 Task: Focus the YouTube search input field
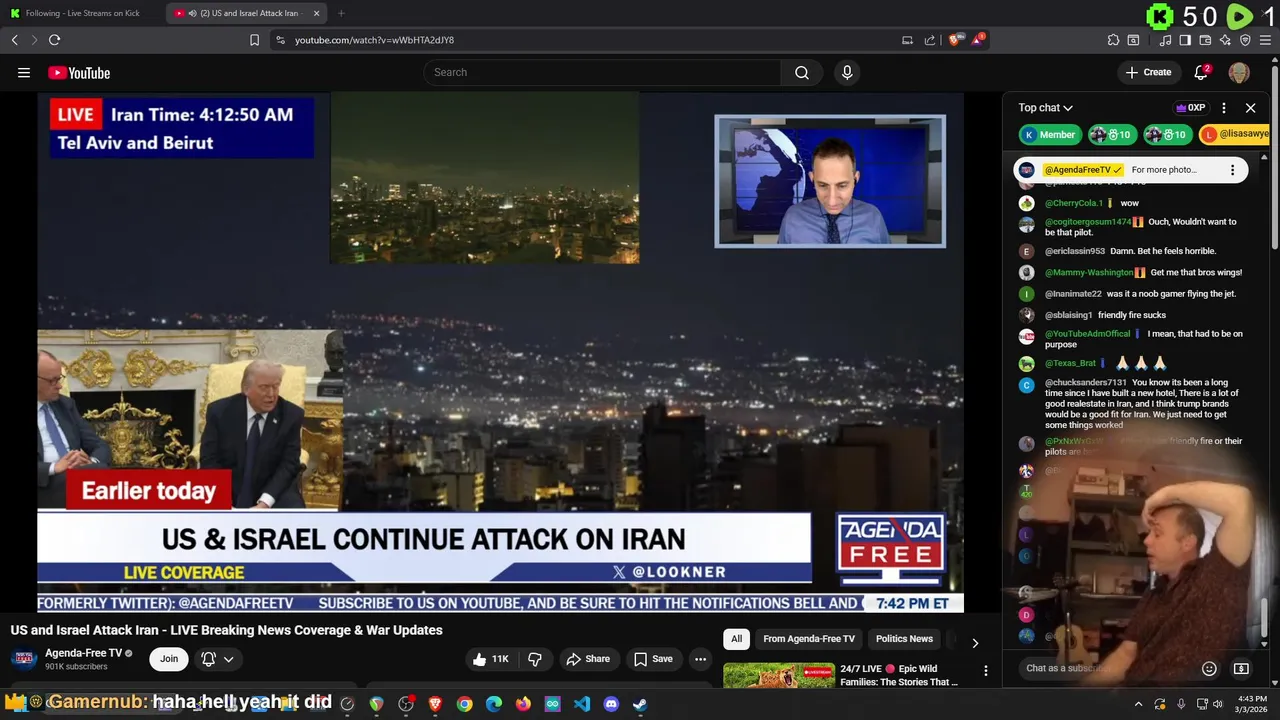[x=602, y=72]
